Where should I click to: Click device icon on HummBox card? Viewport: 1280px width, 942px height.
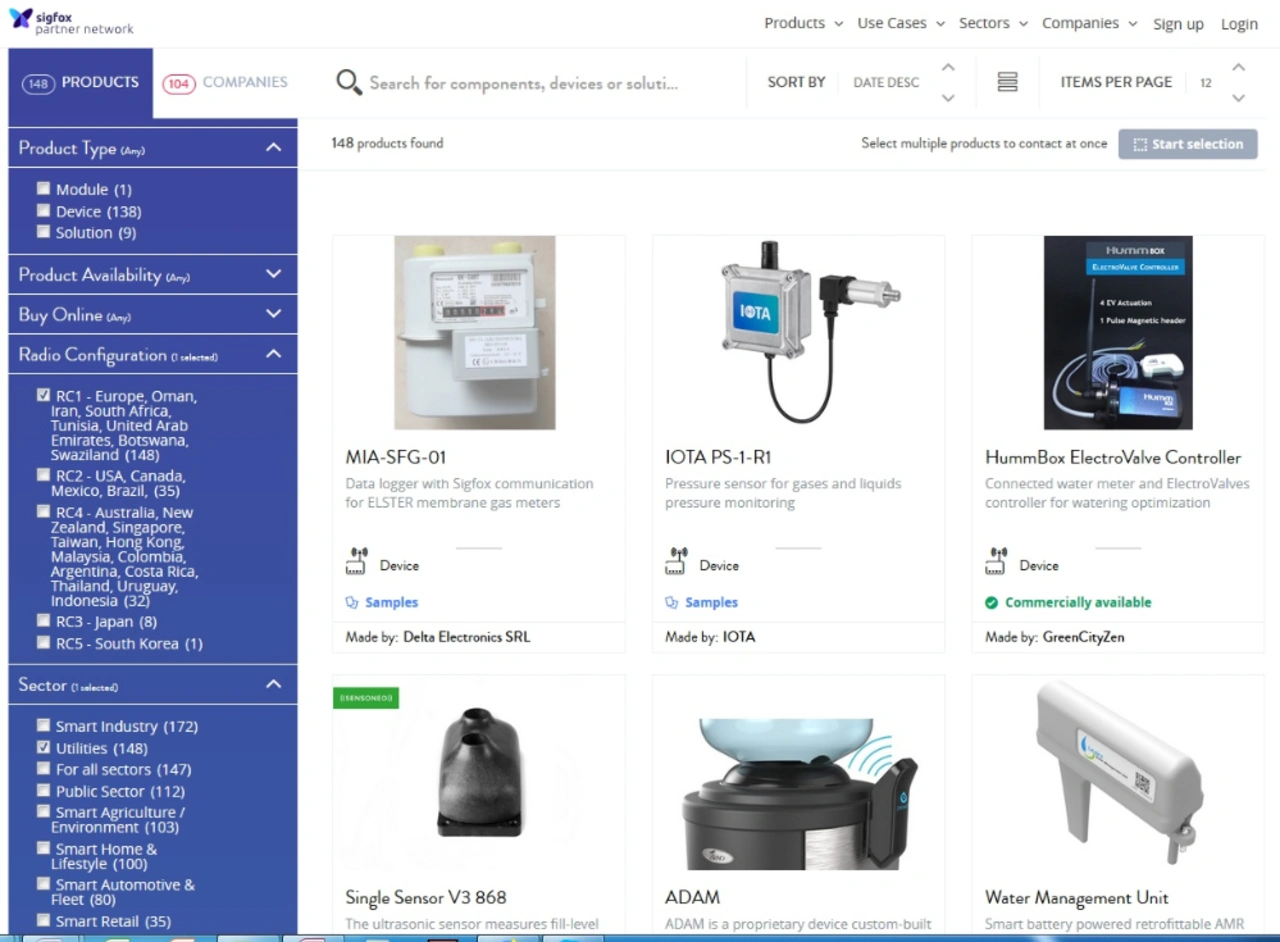(996, 561)
